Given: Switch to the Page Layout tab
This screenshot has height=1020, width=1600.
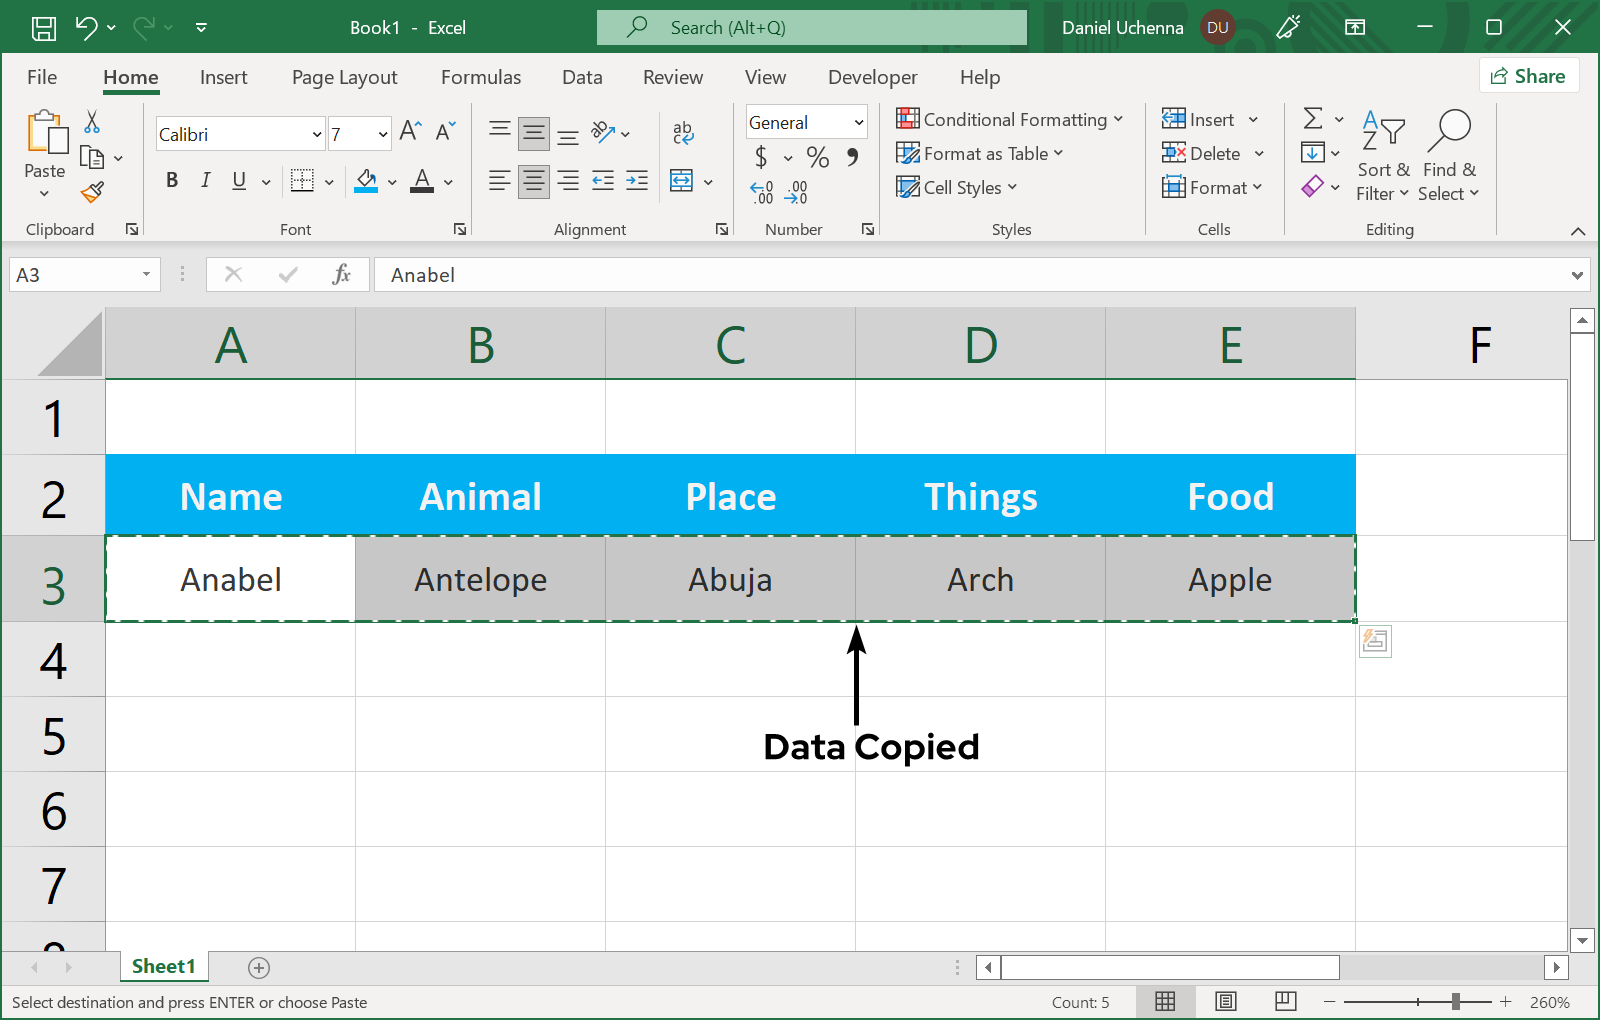Looking at the screenshot, I should (x=344, y=77).
